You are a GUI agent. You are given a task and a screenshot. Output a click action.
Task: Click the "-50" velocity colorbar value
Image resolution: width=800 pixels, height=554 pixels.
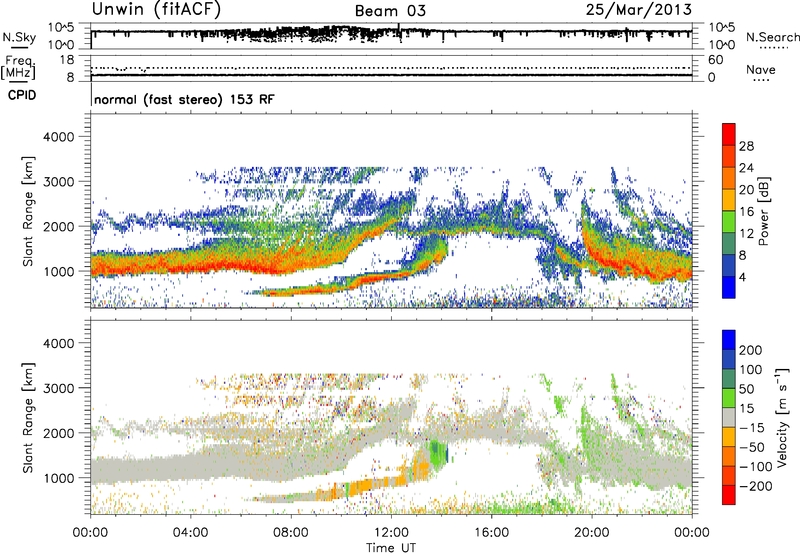[751, 447]
